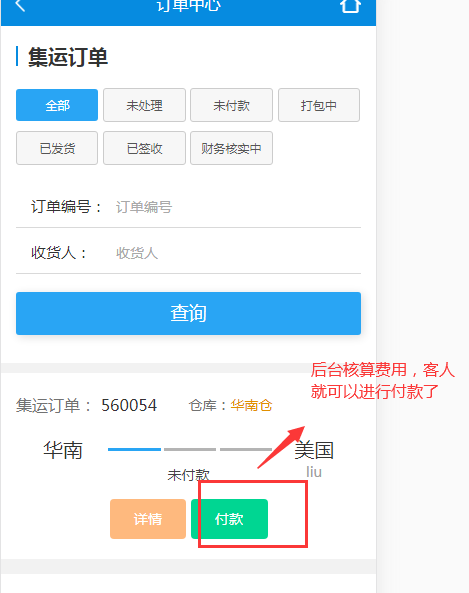Click the blue progress segment of shipment
The width and height of the screenshot is (469, 593).
pos(134,449)
